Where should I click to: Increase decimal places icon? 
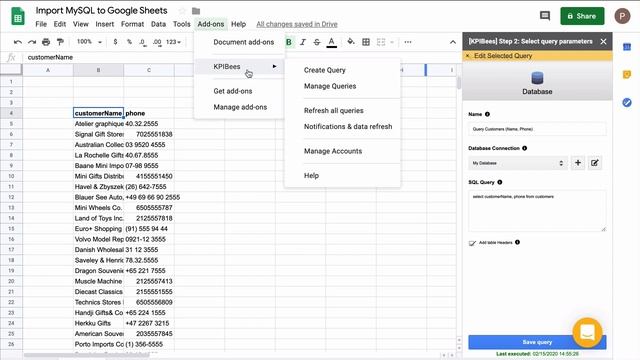coord(157,42)
